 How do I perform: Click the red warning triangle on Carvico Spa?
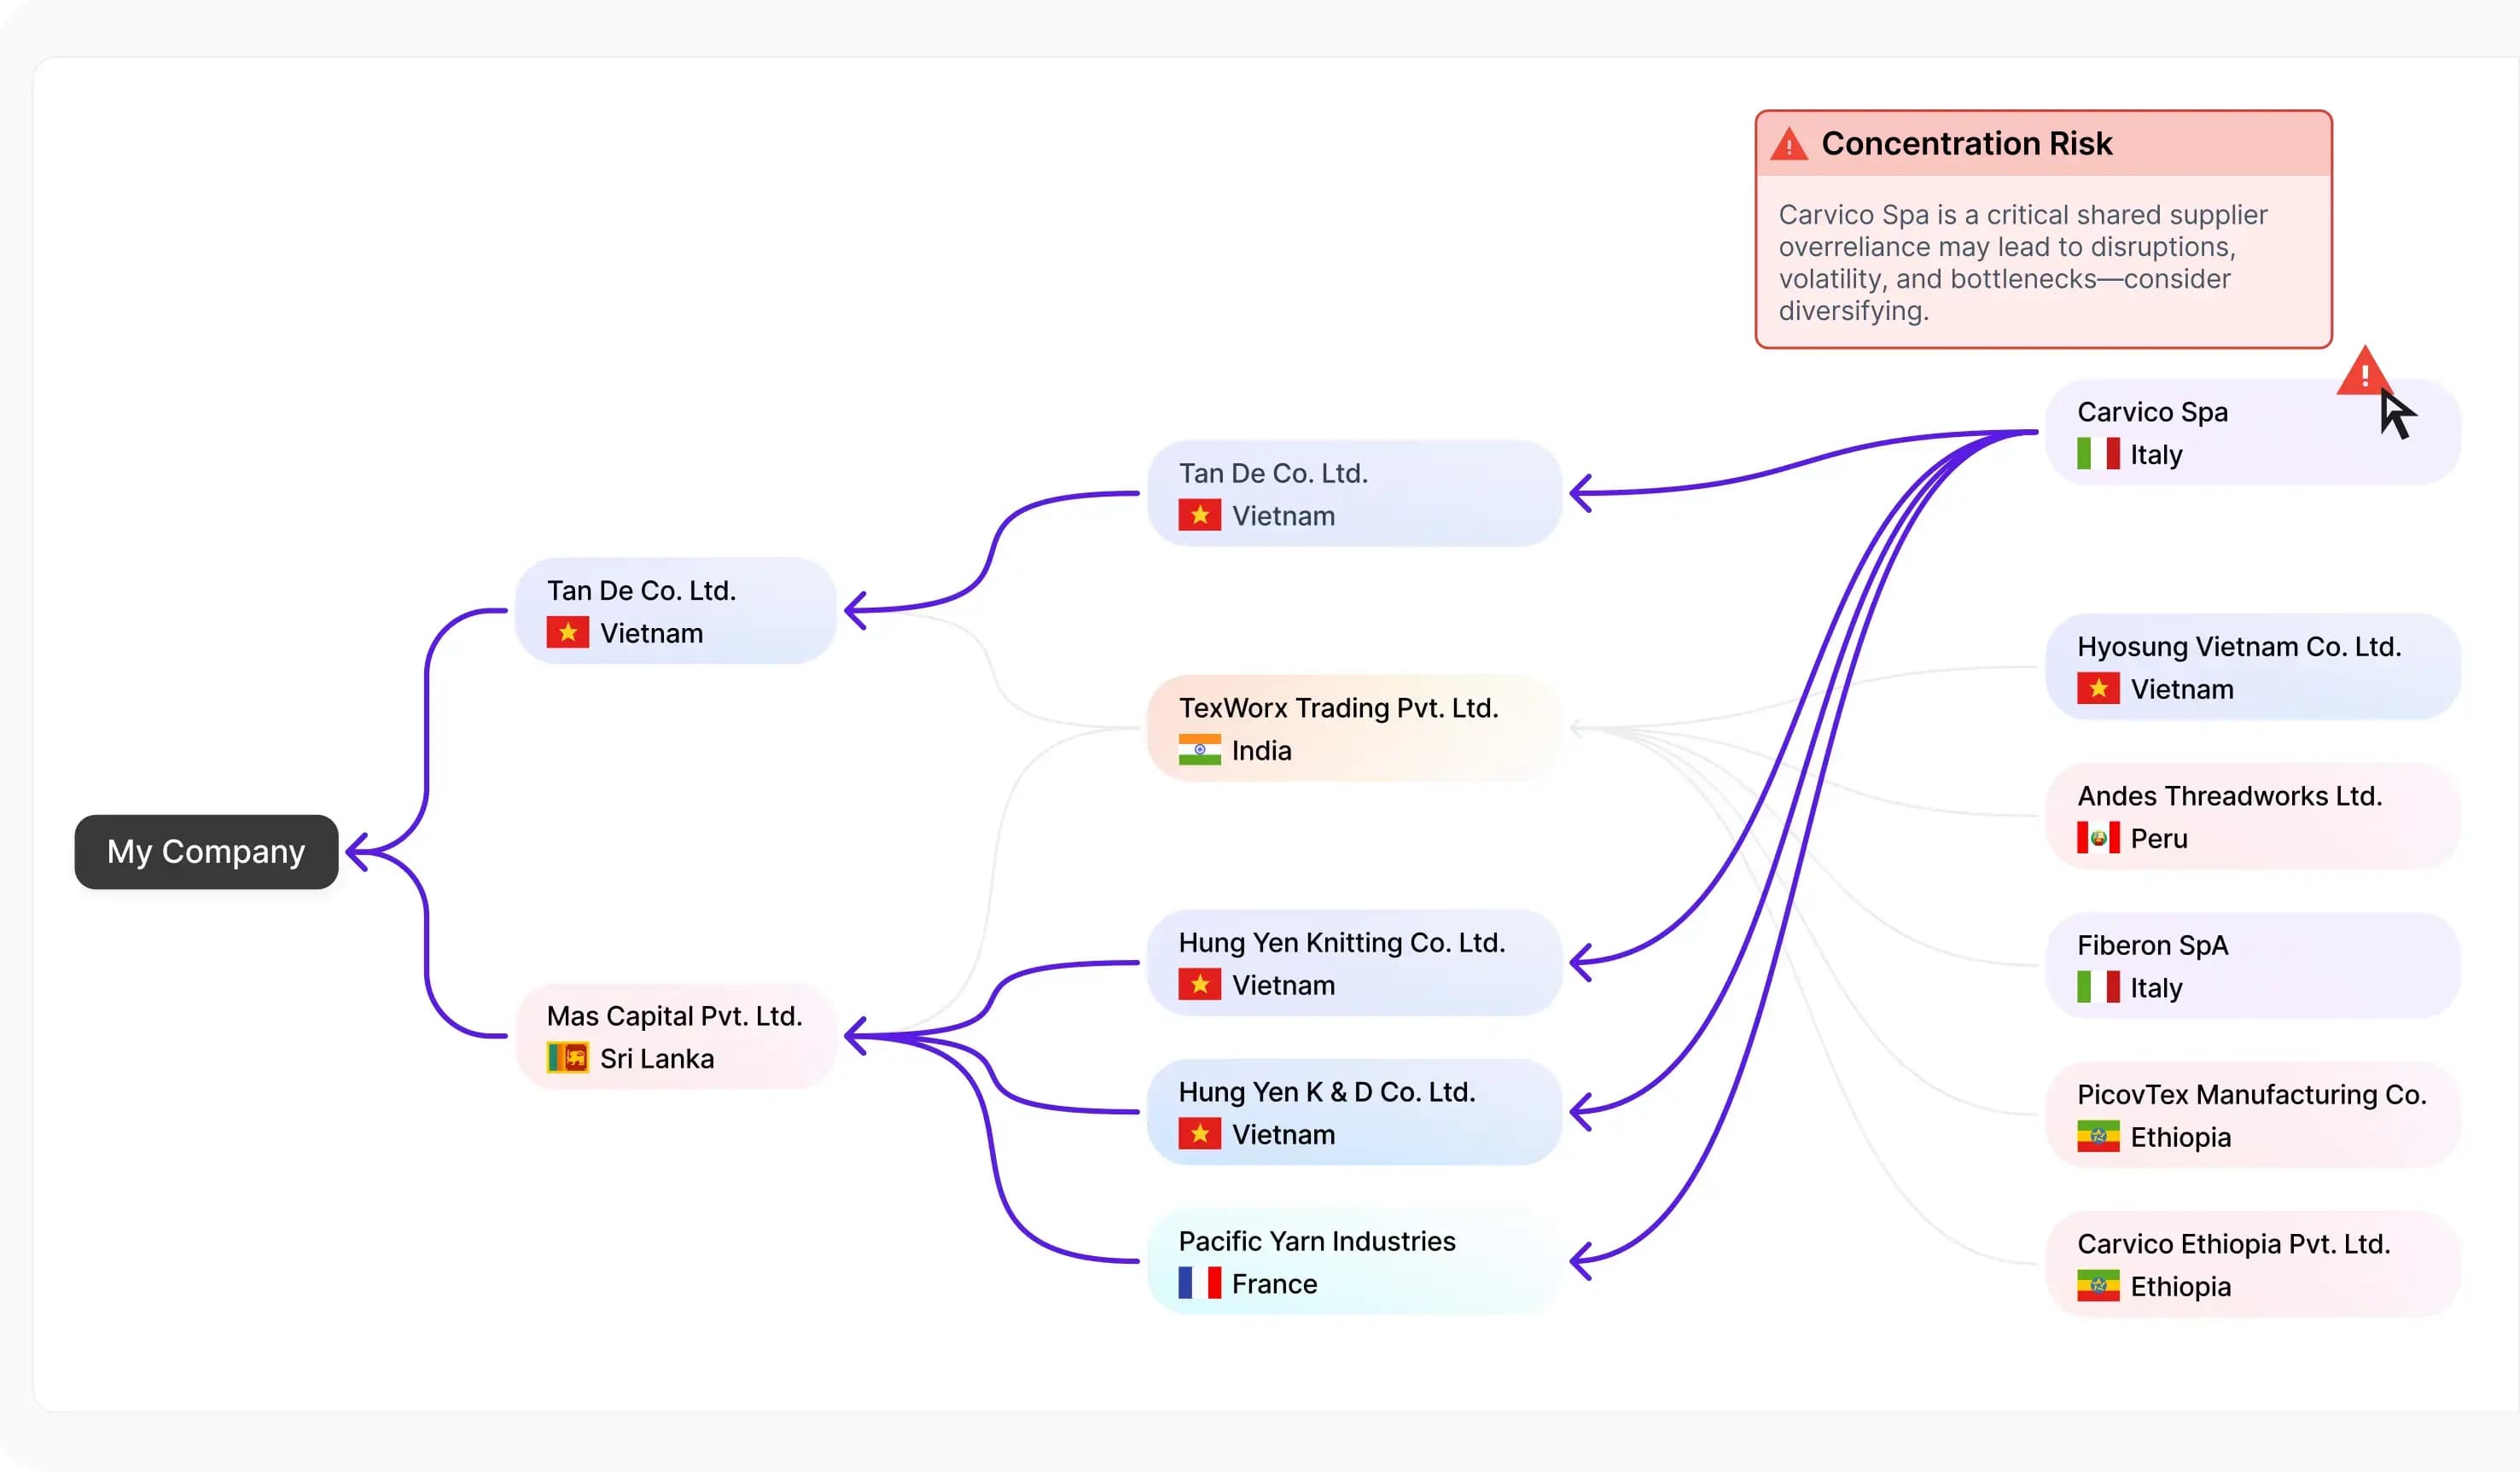(2363, 374)
